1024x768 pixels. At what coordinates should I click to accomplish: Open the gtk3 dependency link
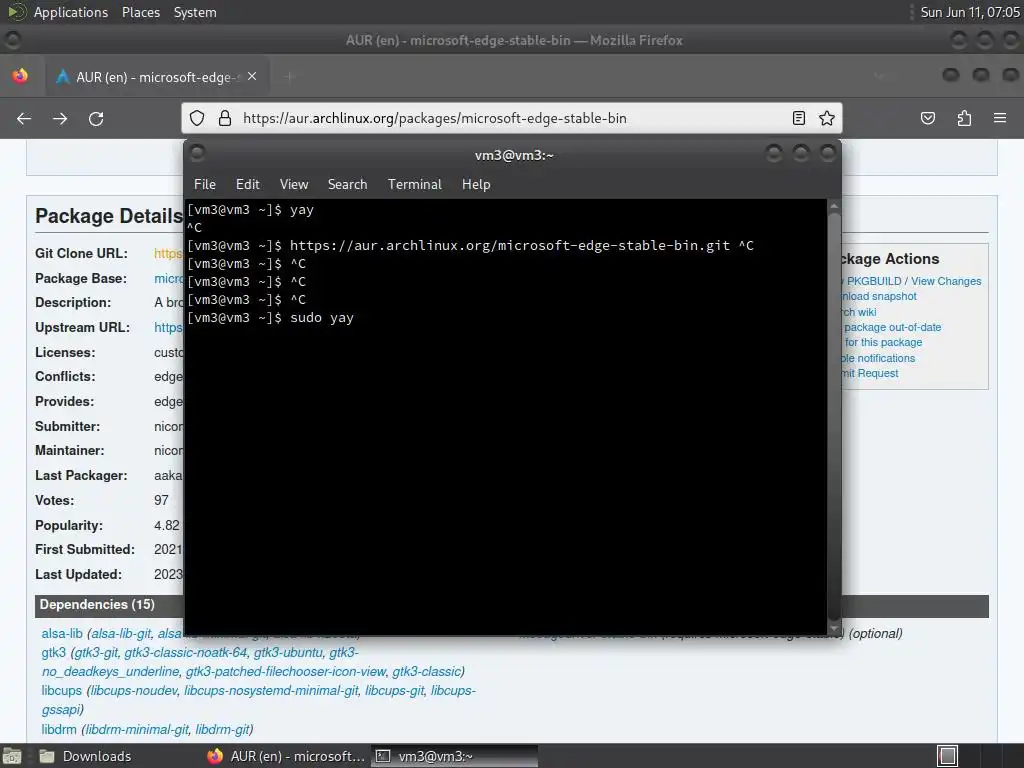(x=54, y=652)
